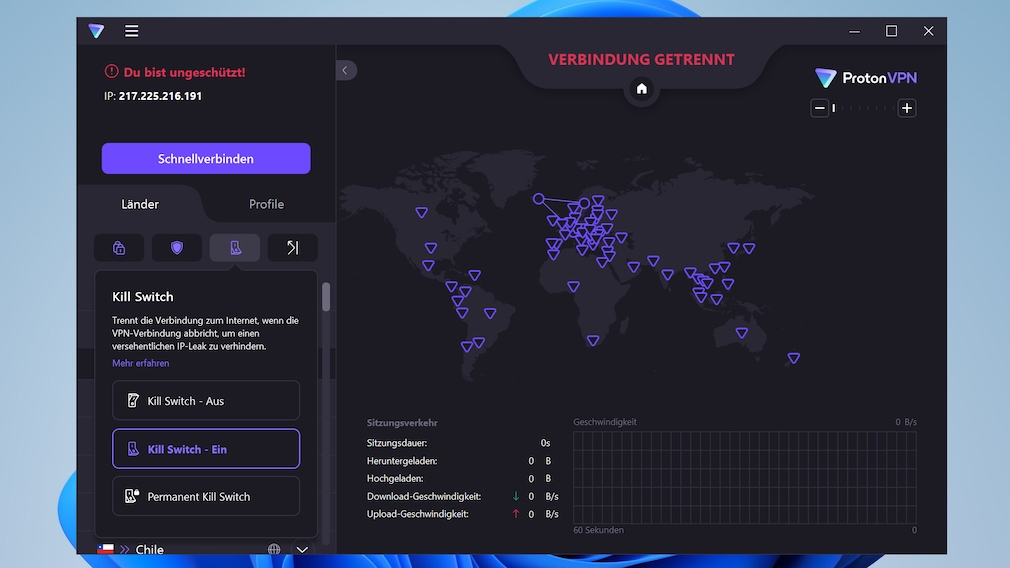Collapse the sidebar with the chevron

tap(345, 70)
